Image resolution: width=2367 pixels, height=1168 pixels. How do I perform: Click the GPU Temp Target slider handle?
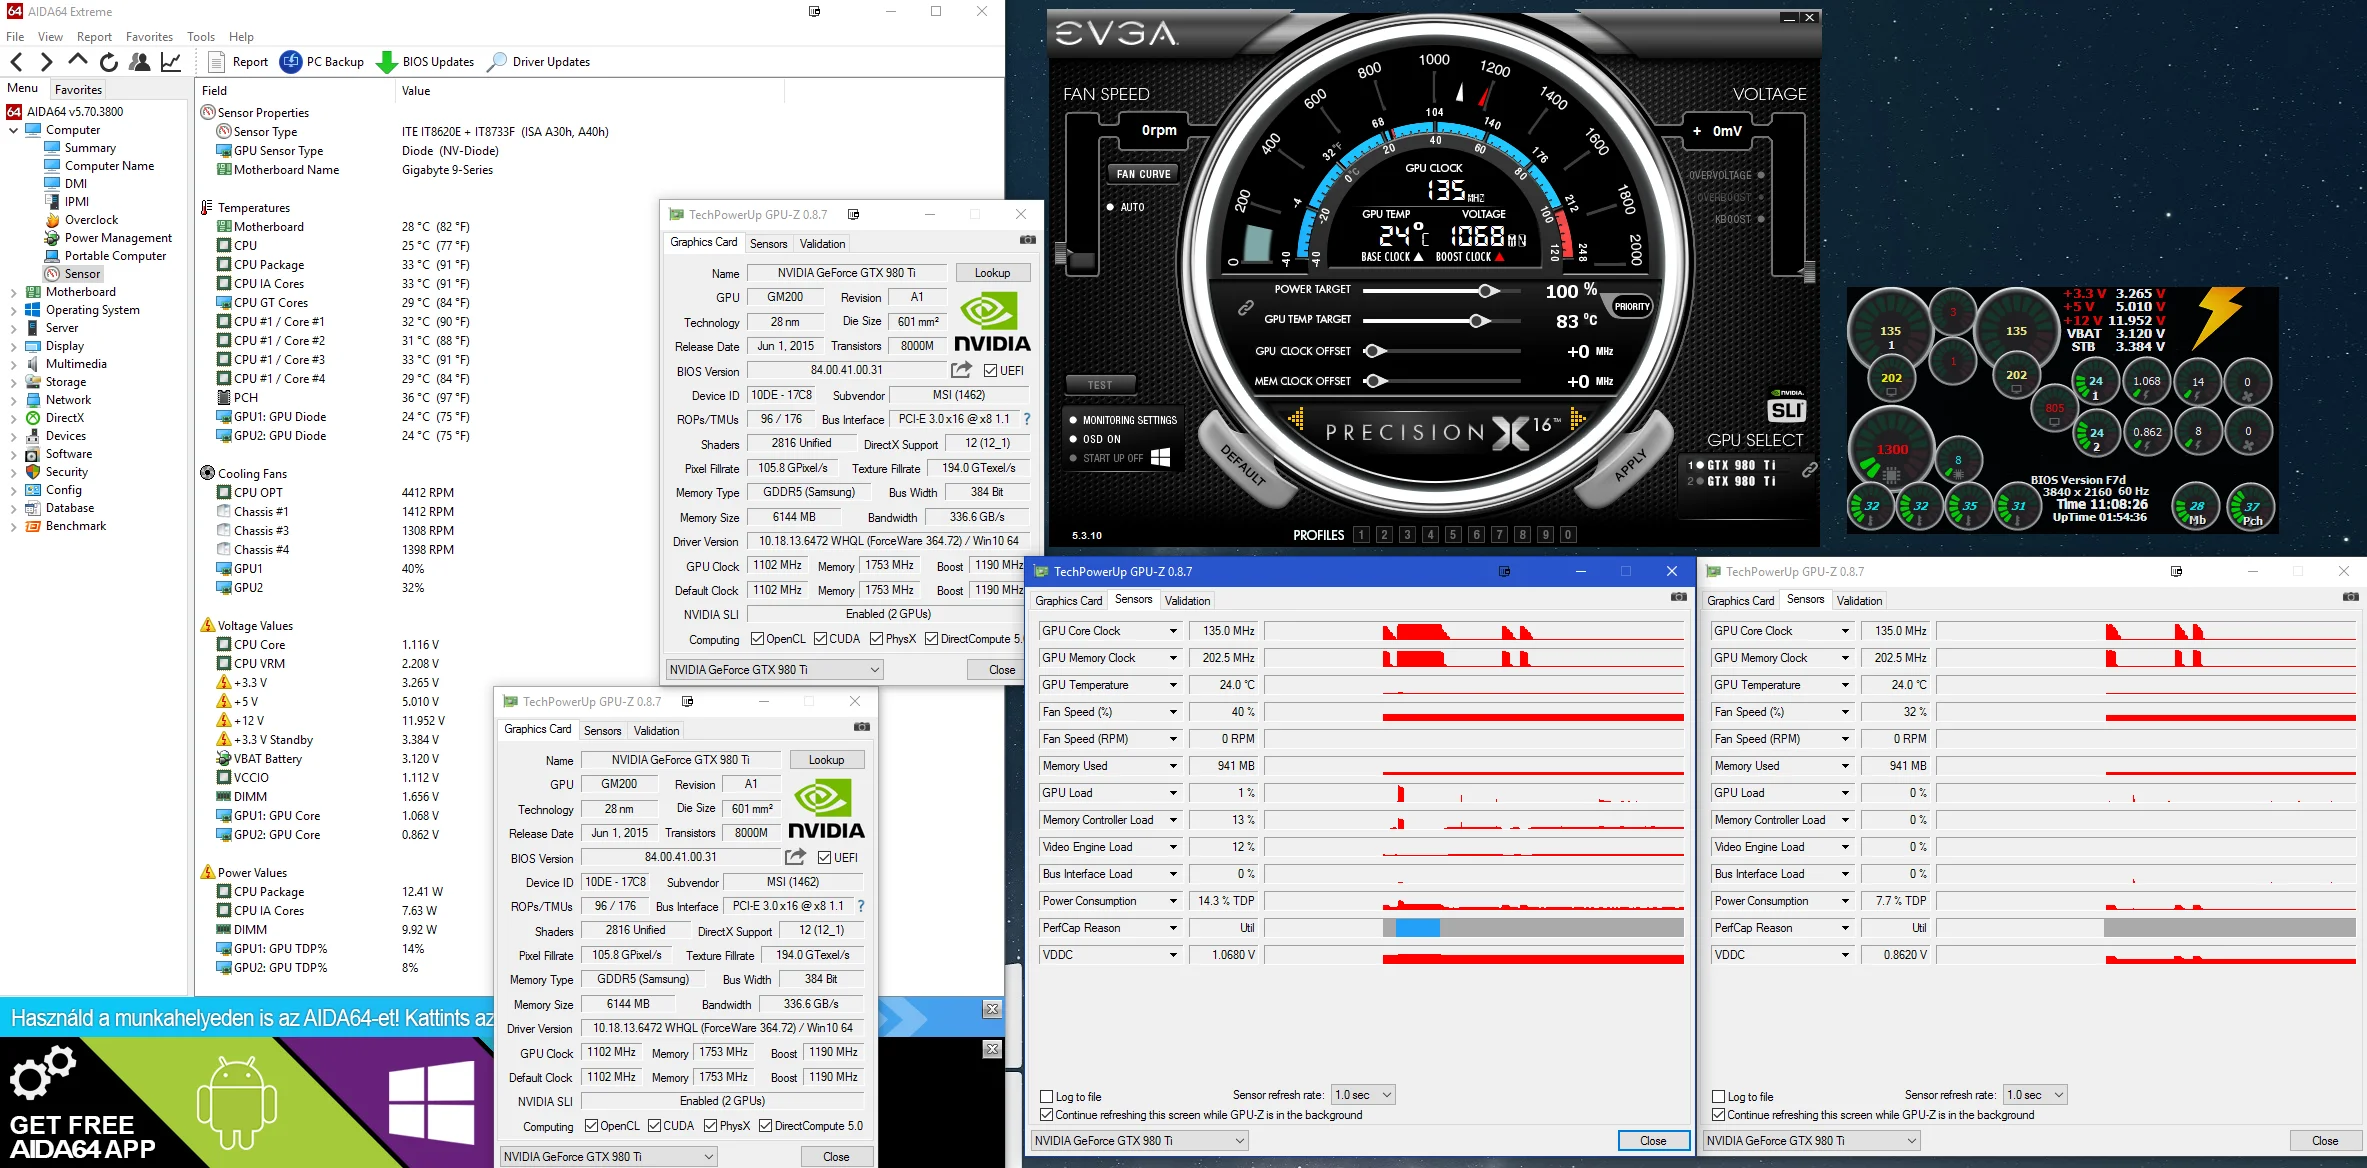tap(1478, 321)
